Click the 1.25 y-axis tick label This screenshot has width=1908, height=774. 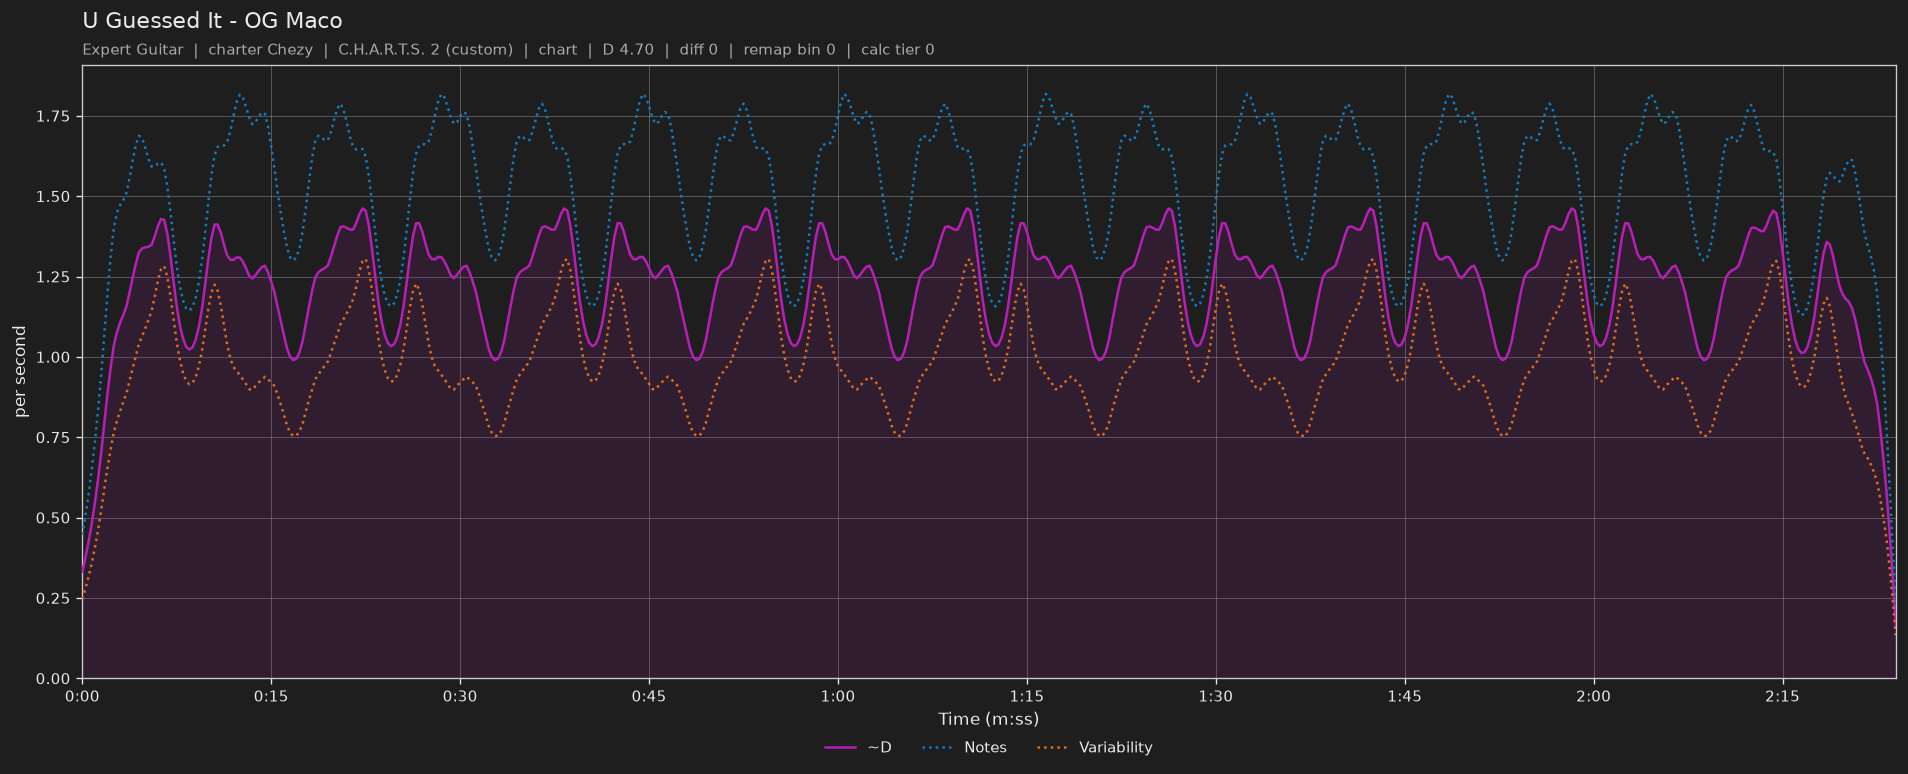pyautogui.click(x=53, y=277)
